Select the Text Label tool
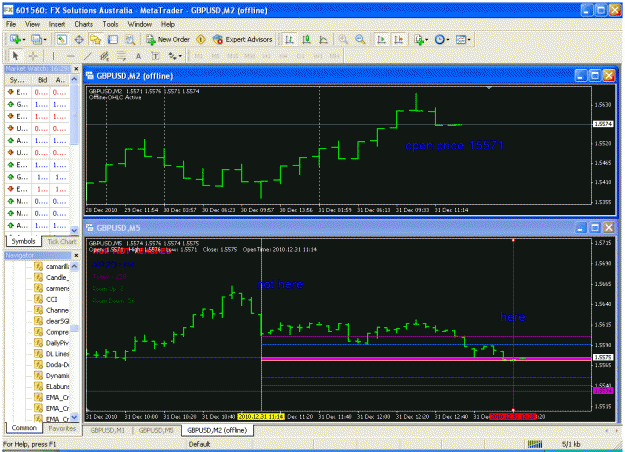The height and width of the screenshot is (452, 625). coord(155,56)
